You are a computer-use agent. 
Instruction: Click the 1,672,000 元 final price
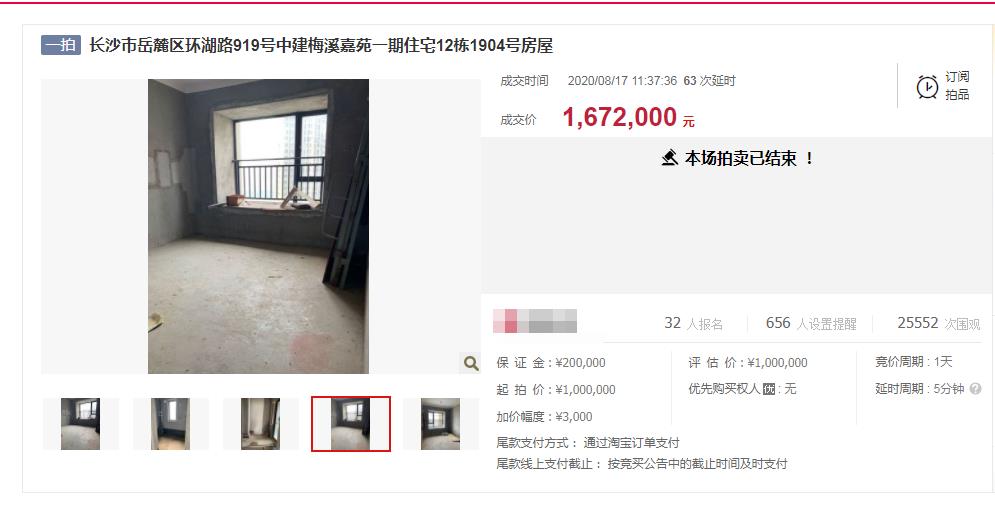tap(628, 117)
